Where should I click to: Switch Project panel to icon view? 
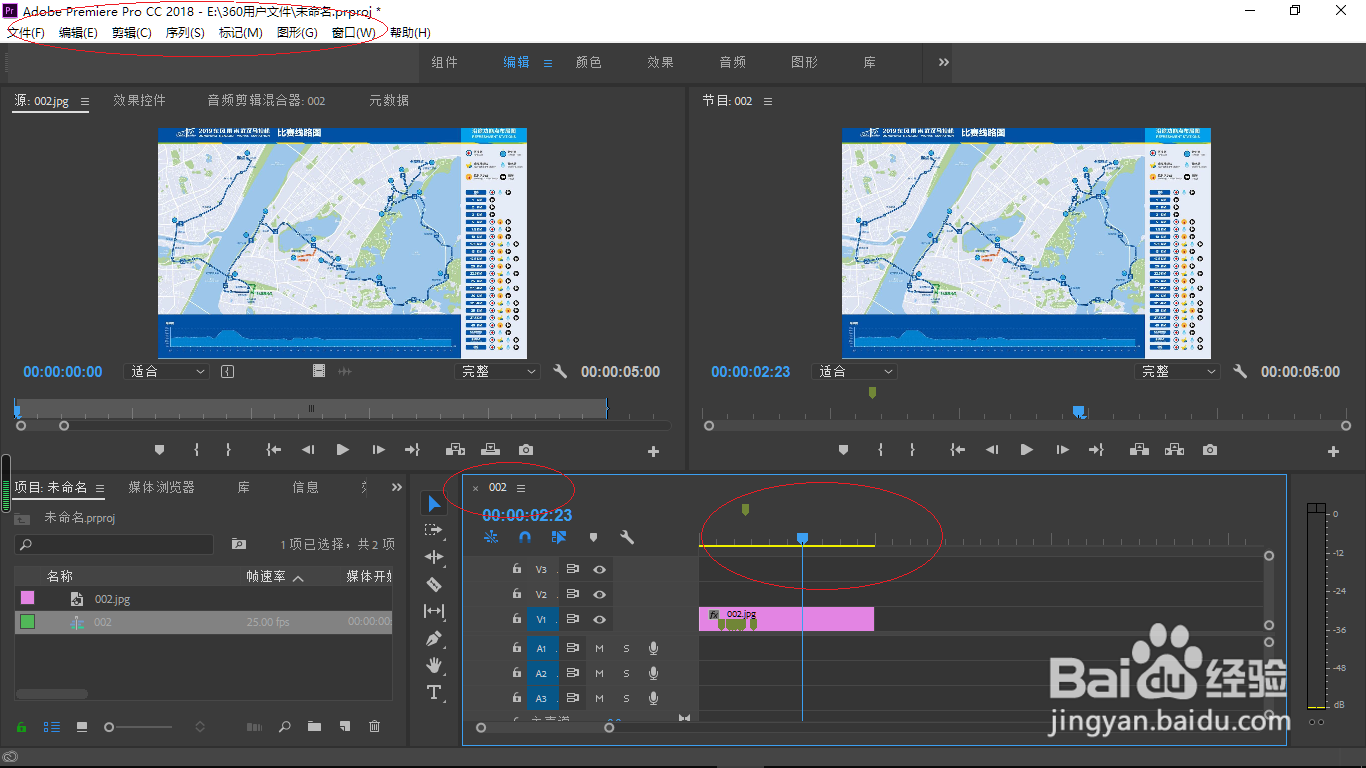(82, 726)
